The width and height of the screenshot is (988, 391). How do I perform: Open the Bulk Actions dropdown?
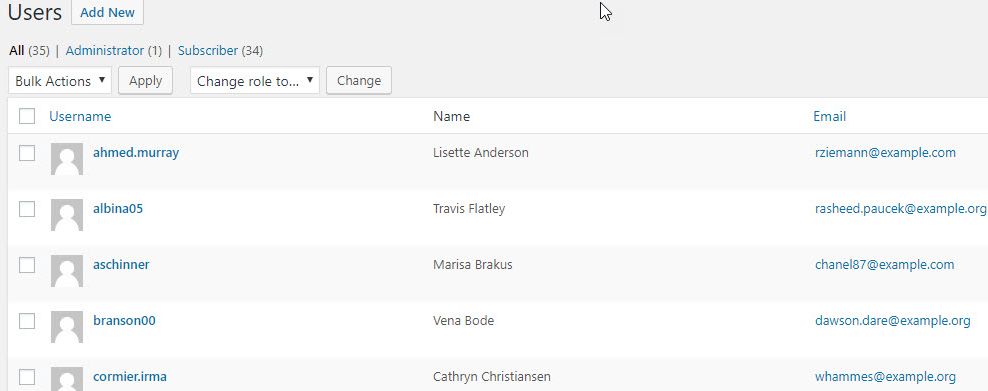pos(60,81)
